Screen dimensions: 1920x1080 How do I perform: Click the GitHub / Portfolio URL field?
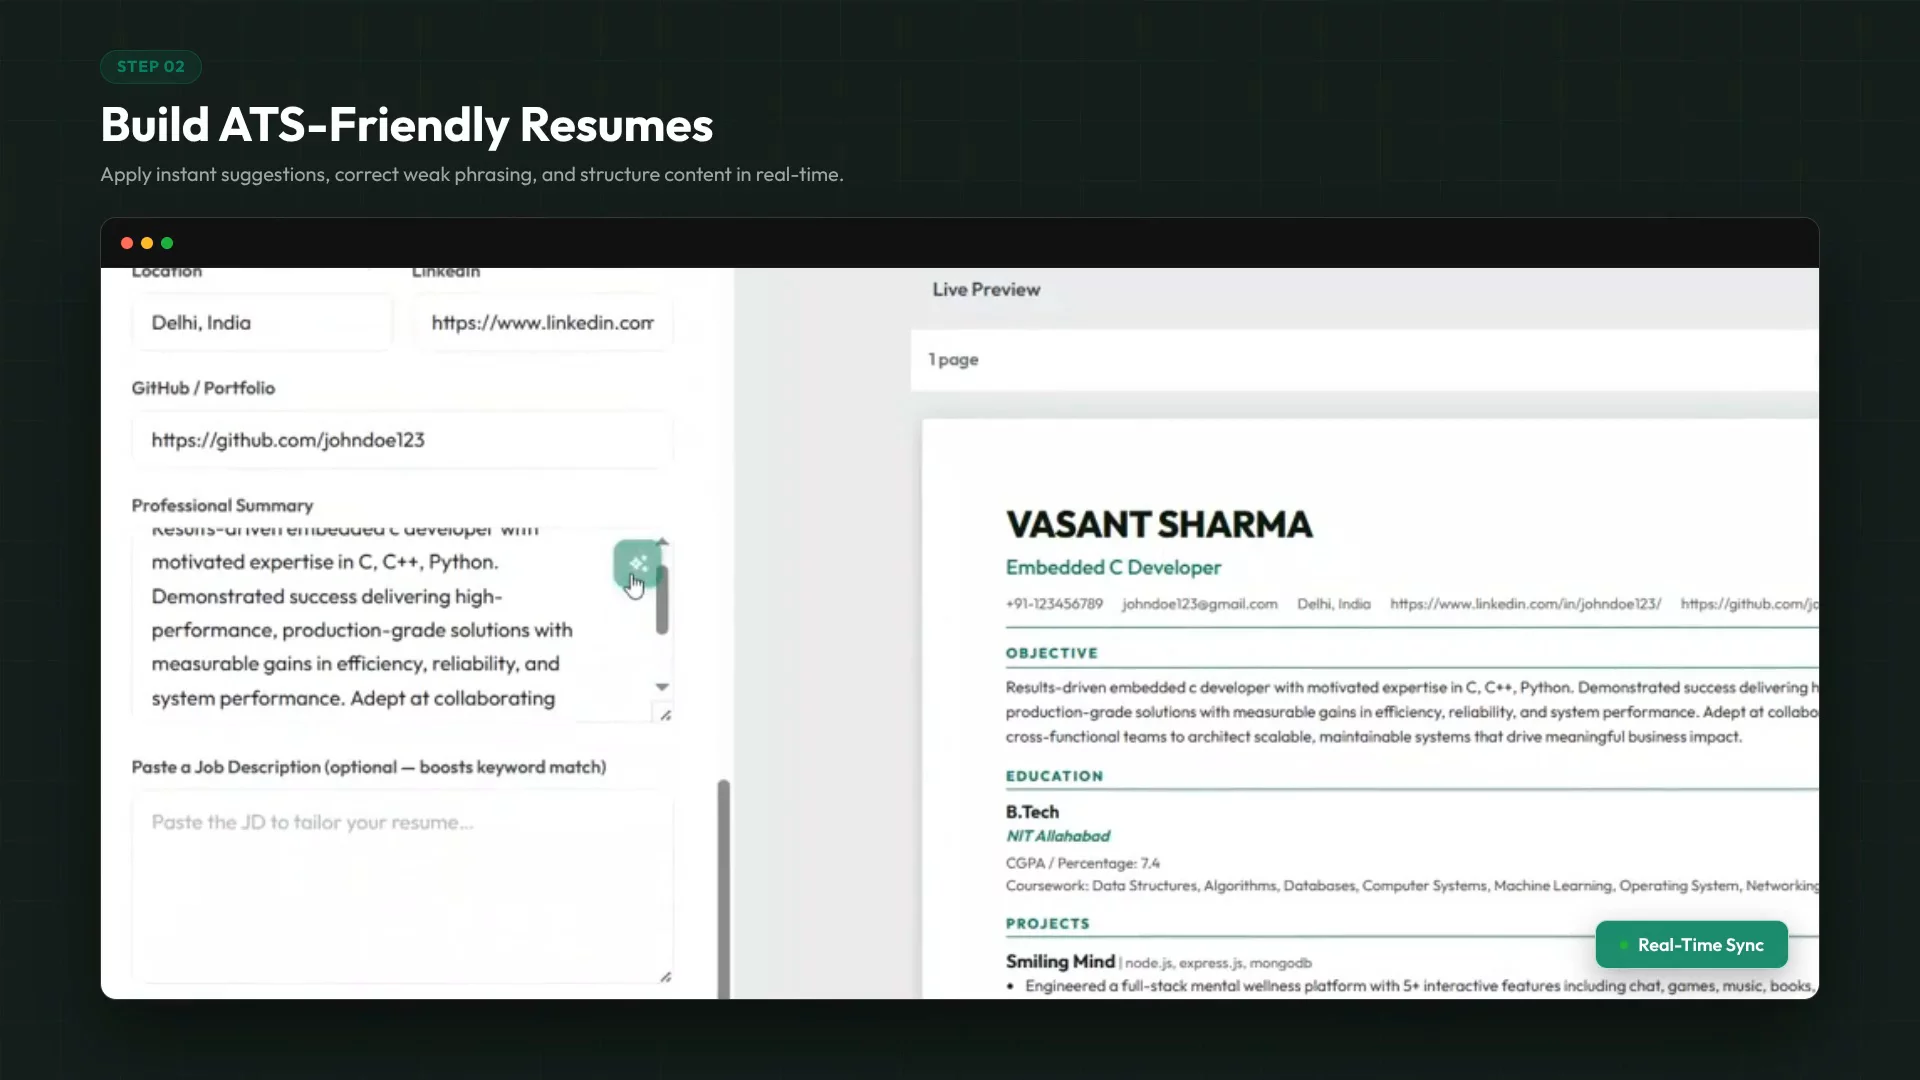click(x=402, y=440)
